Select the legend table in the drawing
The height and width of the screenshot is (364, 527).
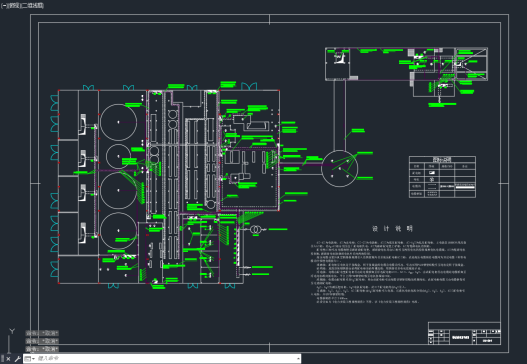pyautogui.click(x=442, y=177)
